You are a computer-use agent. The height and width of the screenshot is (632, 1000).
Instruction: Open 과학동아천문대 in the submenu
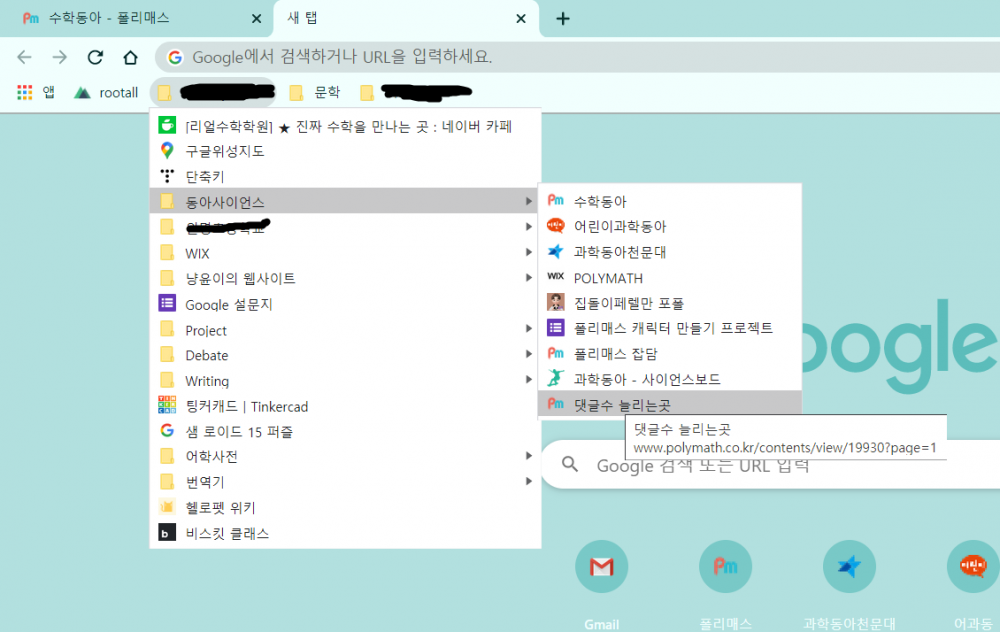(670, 252)
